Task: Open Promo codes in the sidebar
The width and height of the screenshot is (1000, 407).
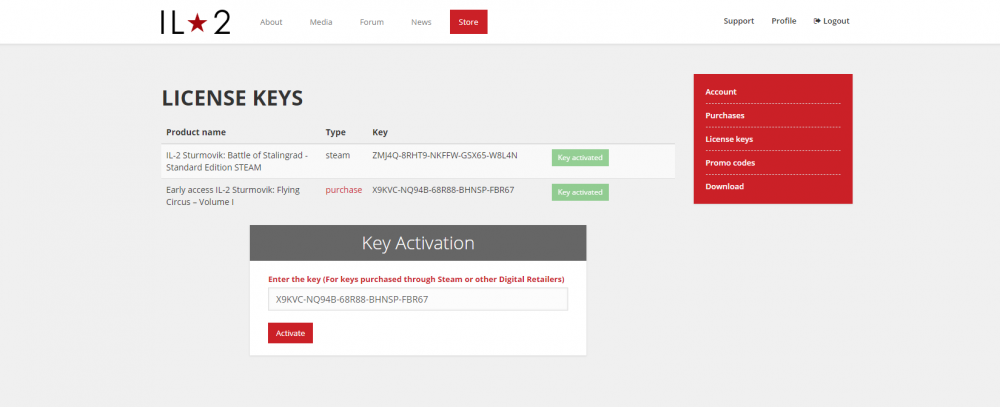Action: coord(730,162)
